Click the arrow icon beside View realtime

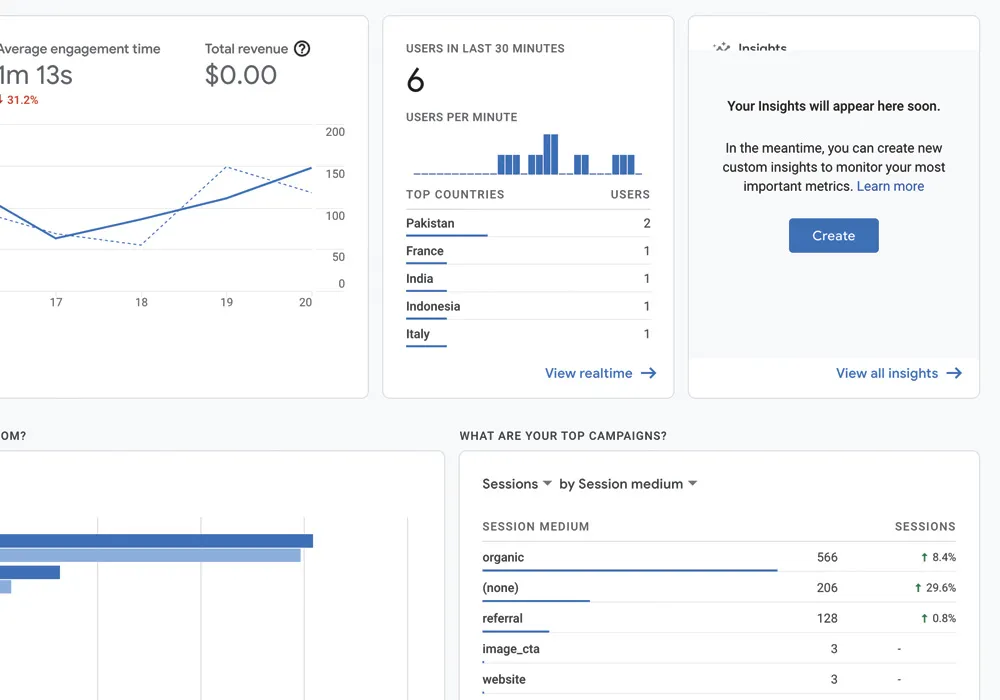tap(649, 373)
